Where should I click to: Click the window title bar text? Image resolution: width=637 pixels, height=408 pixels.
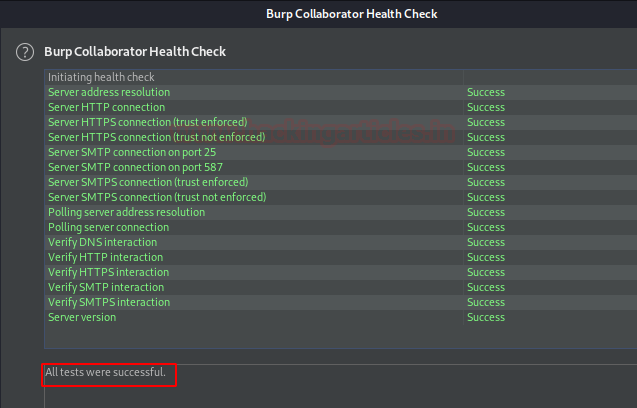[x=352, y=14]
